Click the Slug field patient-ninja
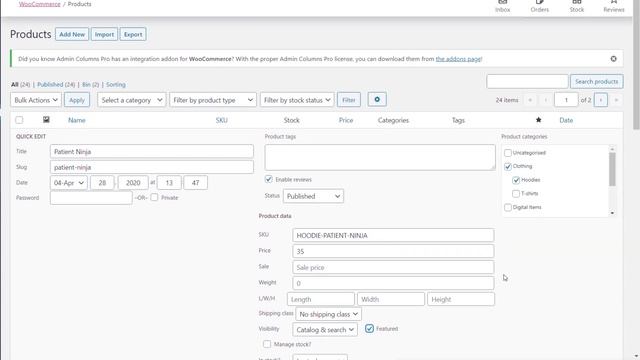This screenshot has width=640, height=360. point(151,167)
